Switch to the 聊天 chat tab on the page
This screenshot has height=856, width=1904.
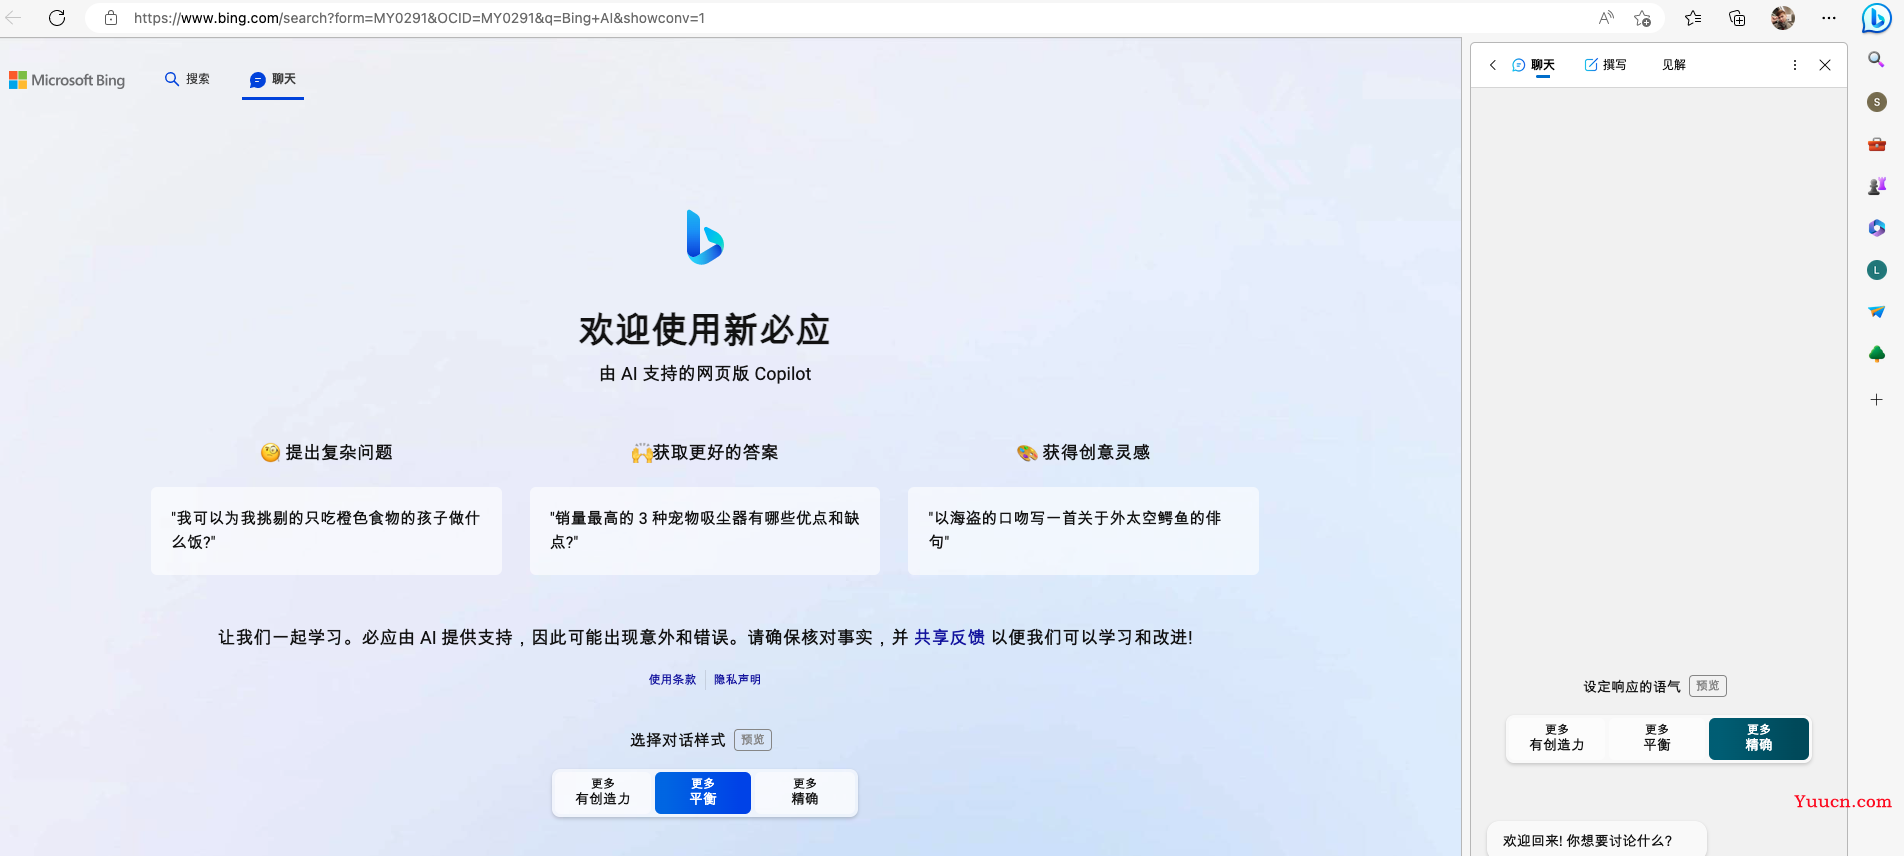(273, 79)
